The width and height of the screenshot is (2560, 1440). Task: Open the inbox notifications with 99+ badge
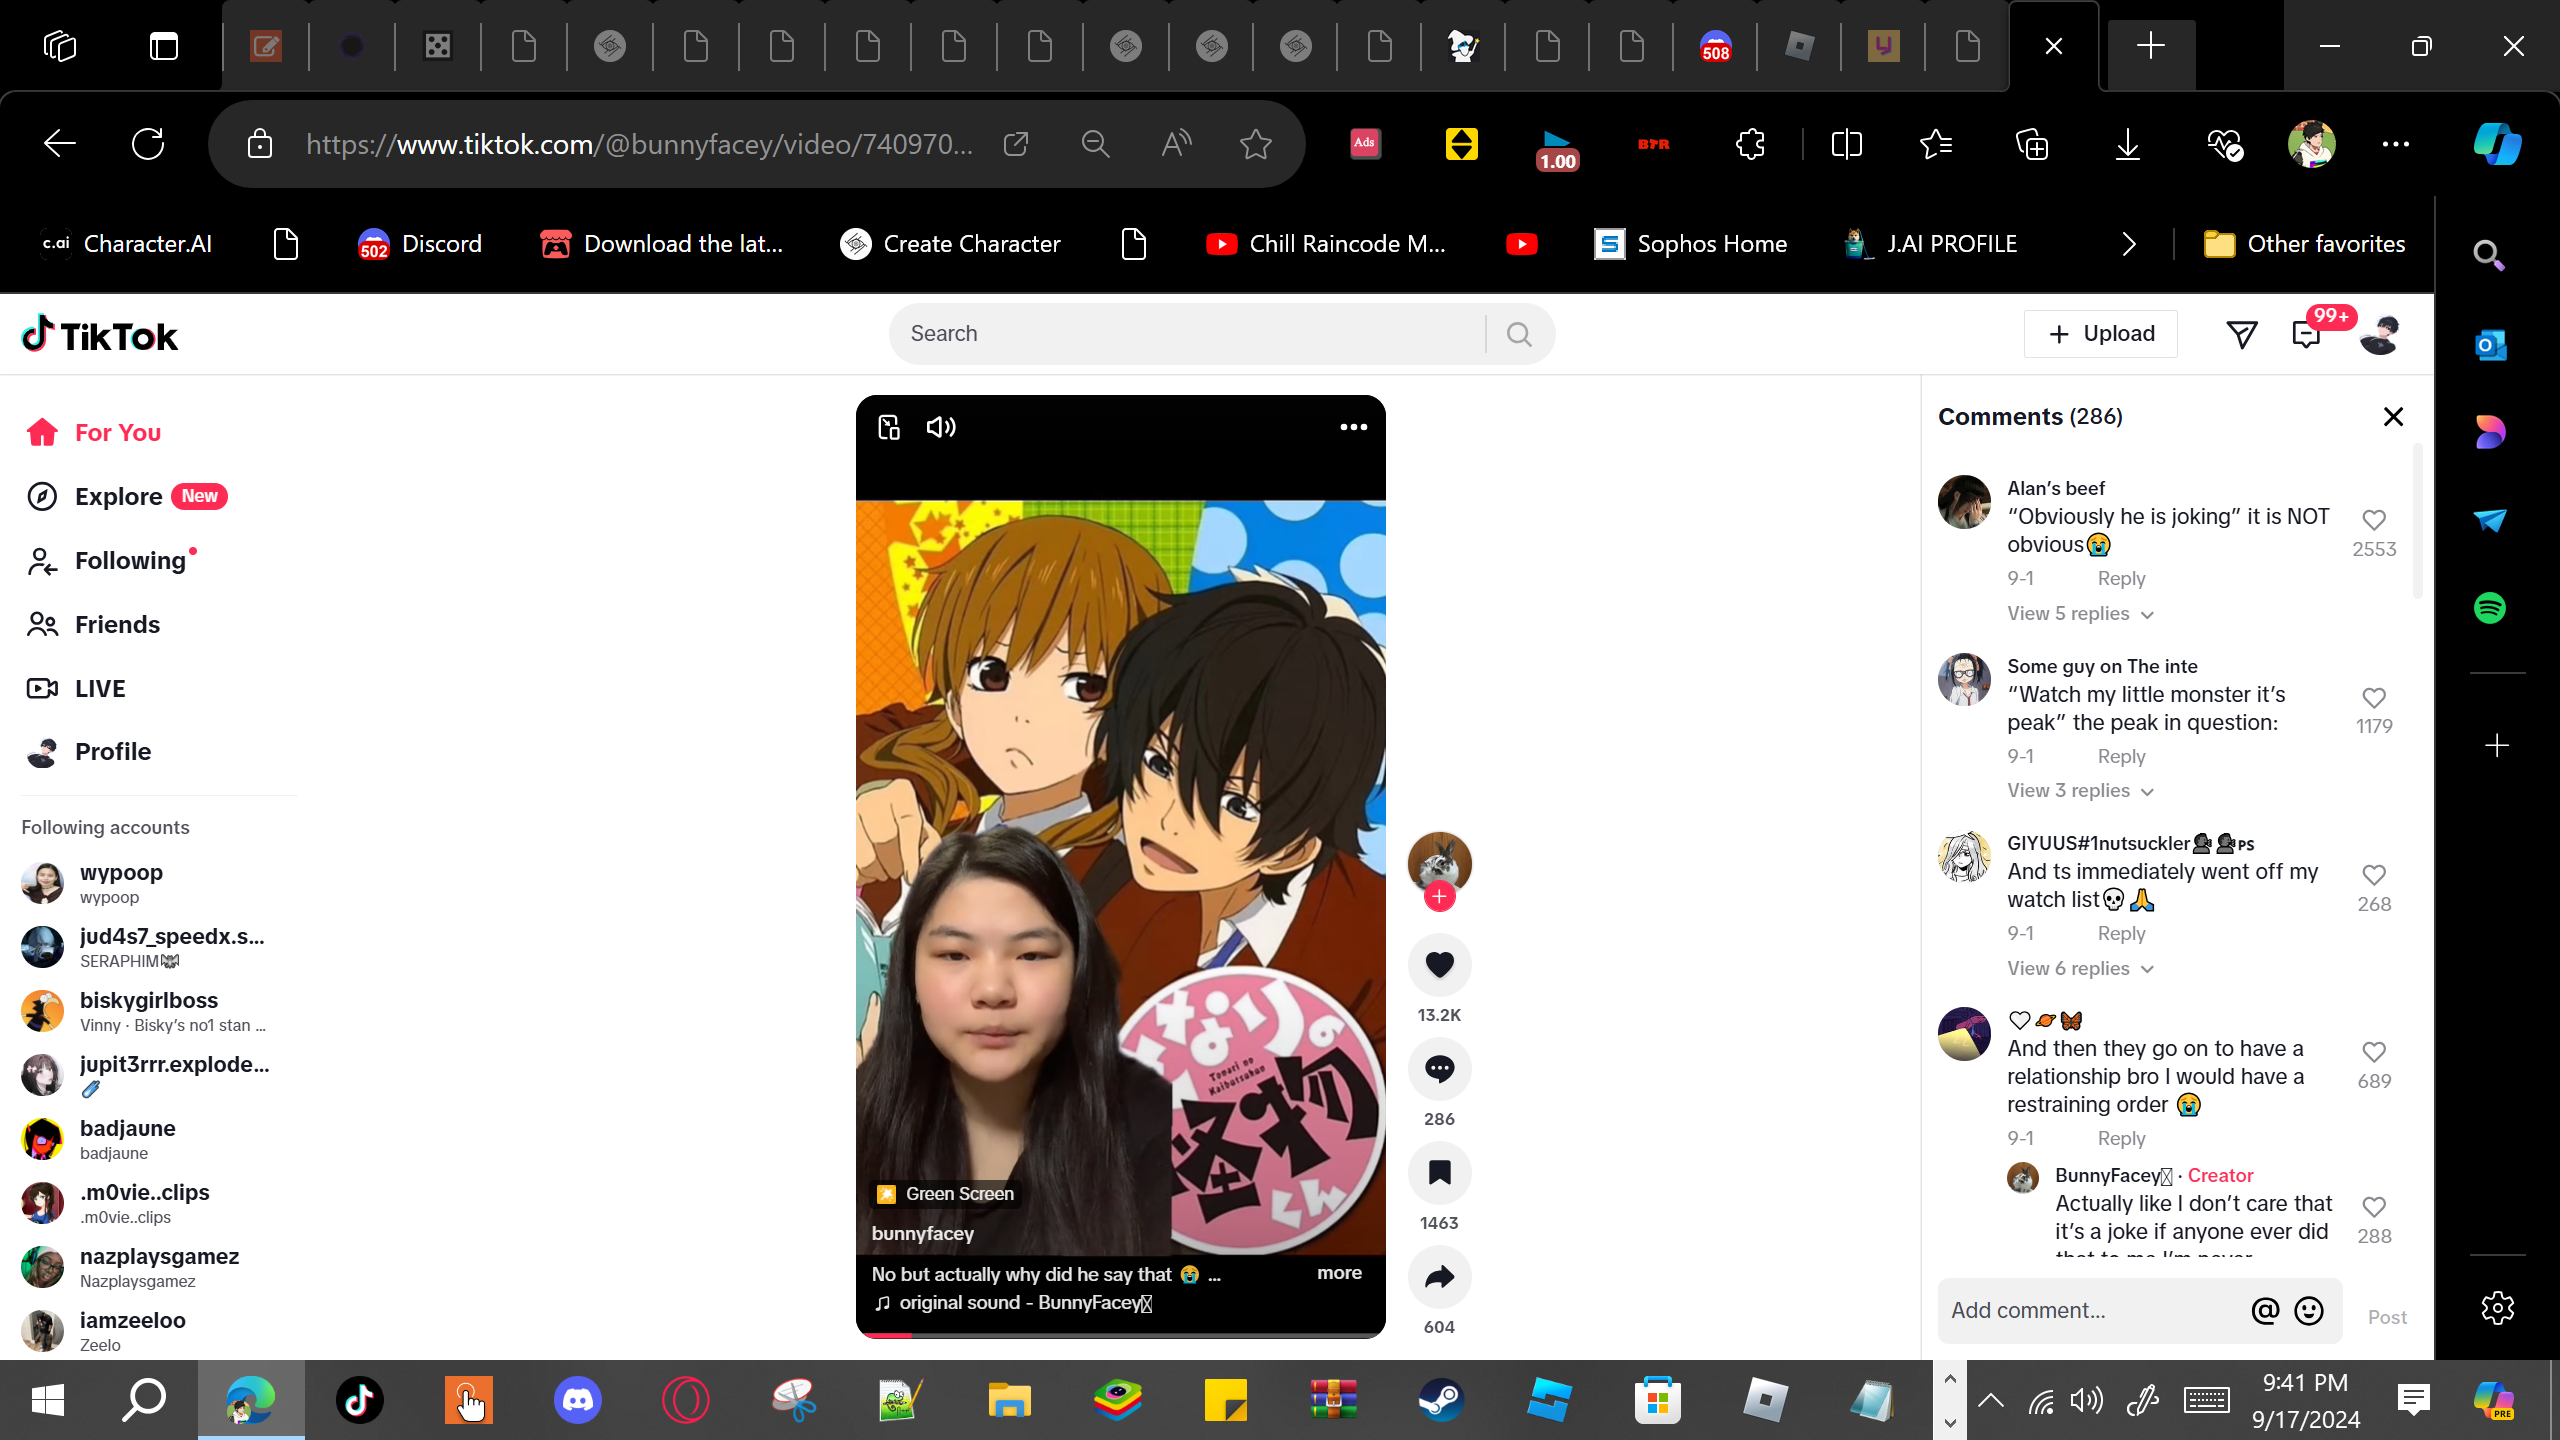2306,334
